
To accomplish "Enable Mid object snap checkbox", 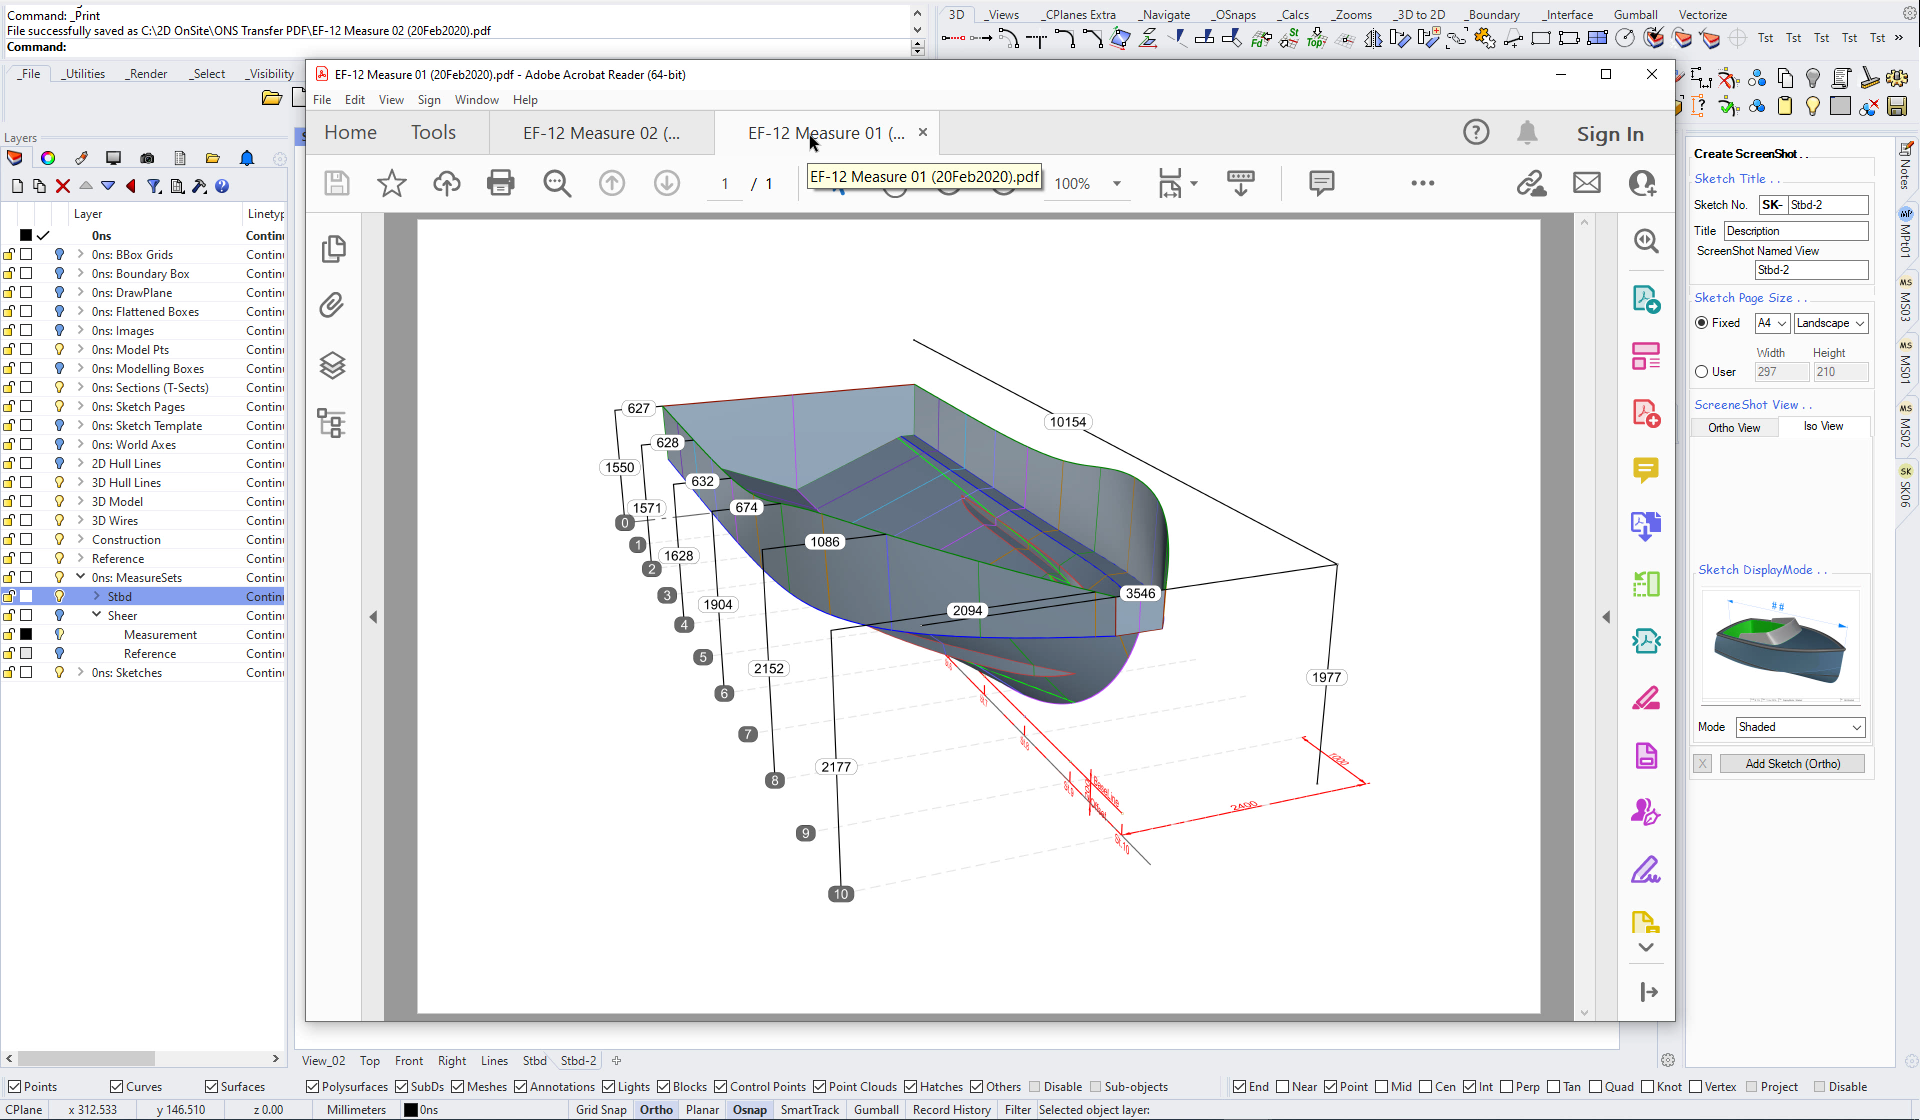I will click(1381, 1087).
